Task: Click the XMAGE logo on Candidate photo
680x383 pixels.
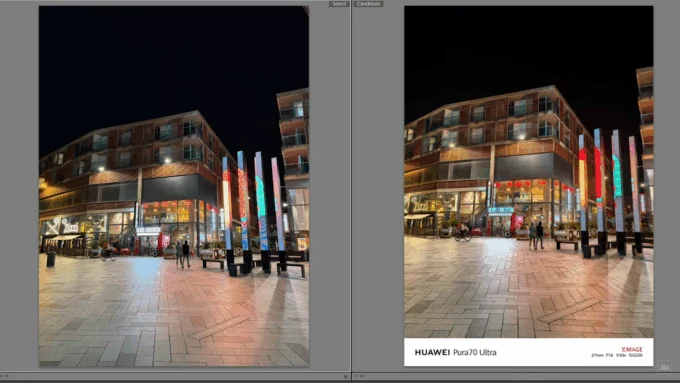Action: click(631, 349)
